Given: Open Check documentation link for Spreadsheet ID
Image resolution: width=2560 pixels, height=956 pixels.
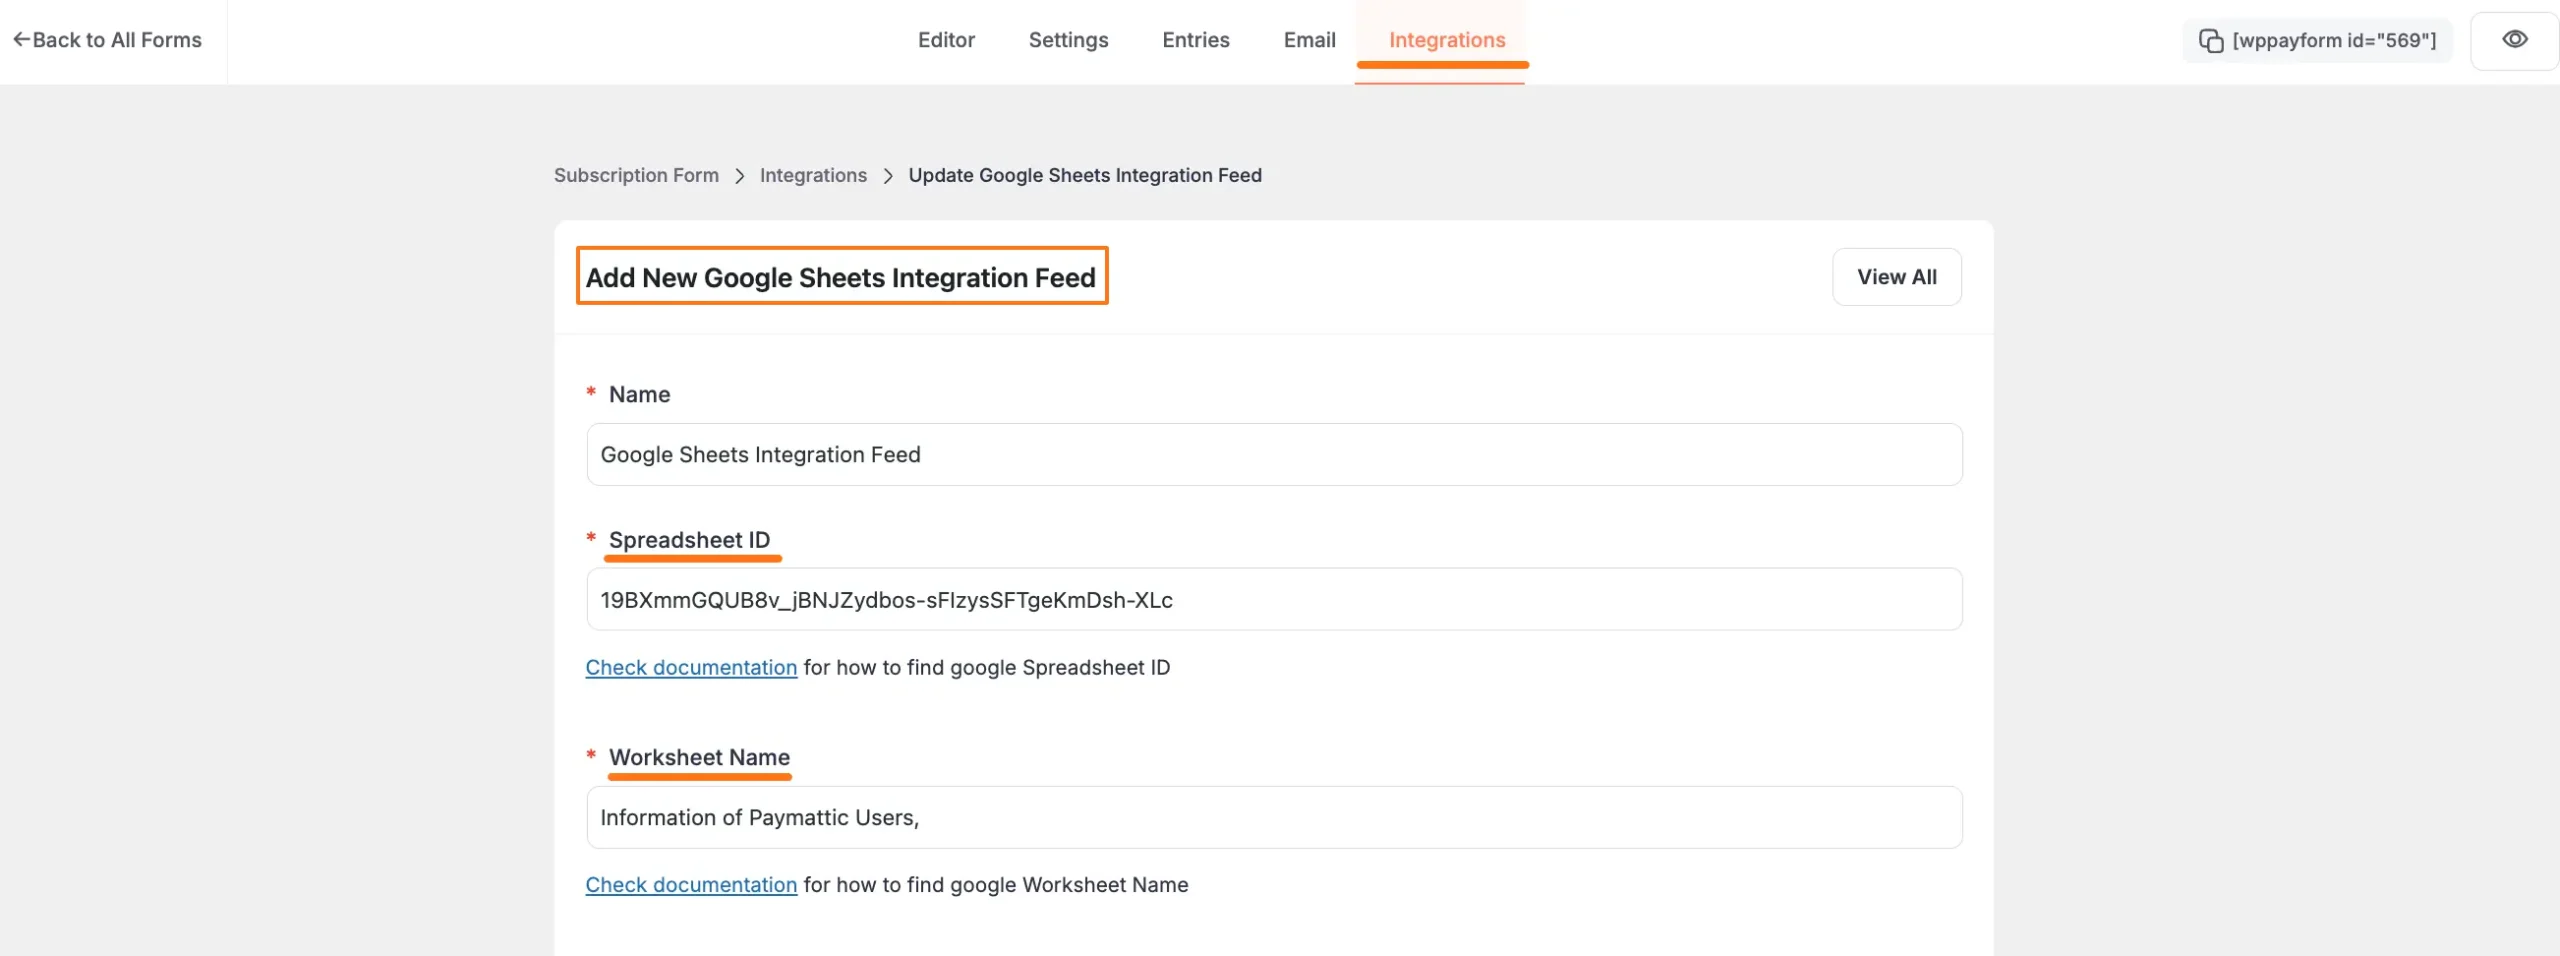Looking at the screenshot, I should pos(691,668).
